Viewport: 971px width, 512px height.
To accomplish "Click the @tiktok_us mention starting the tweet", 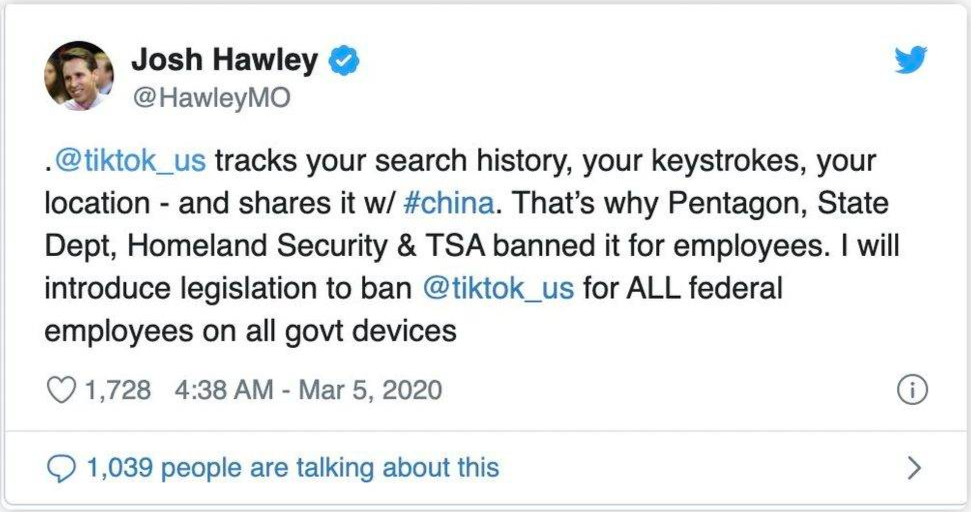I will 126,161.
